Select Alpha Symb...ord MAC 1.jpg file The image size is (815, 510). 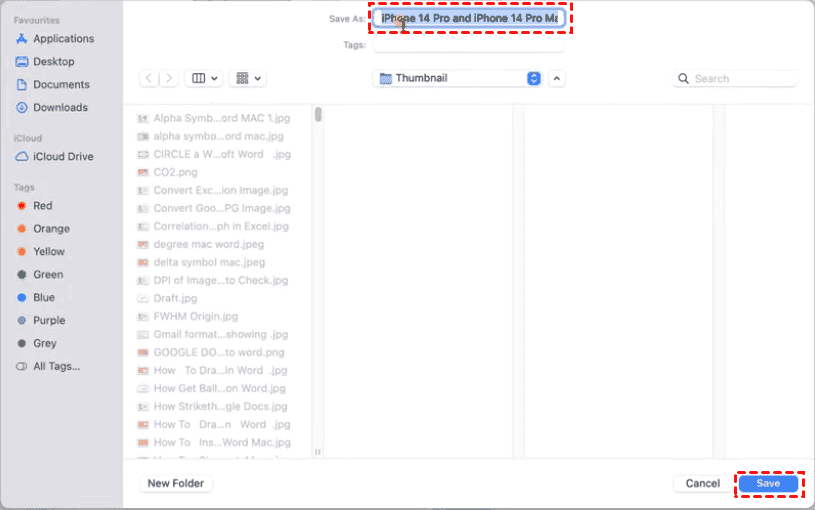[214, 118]
